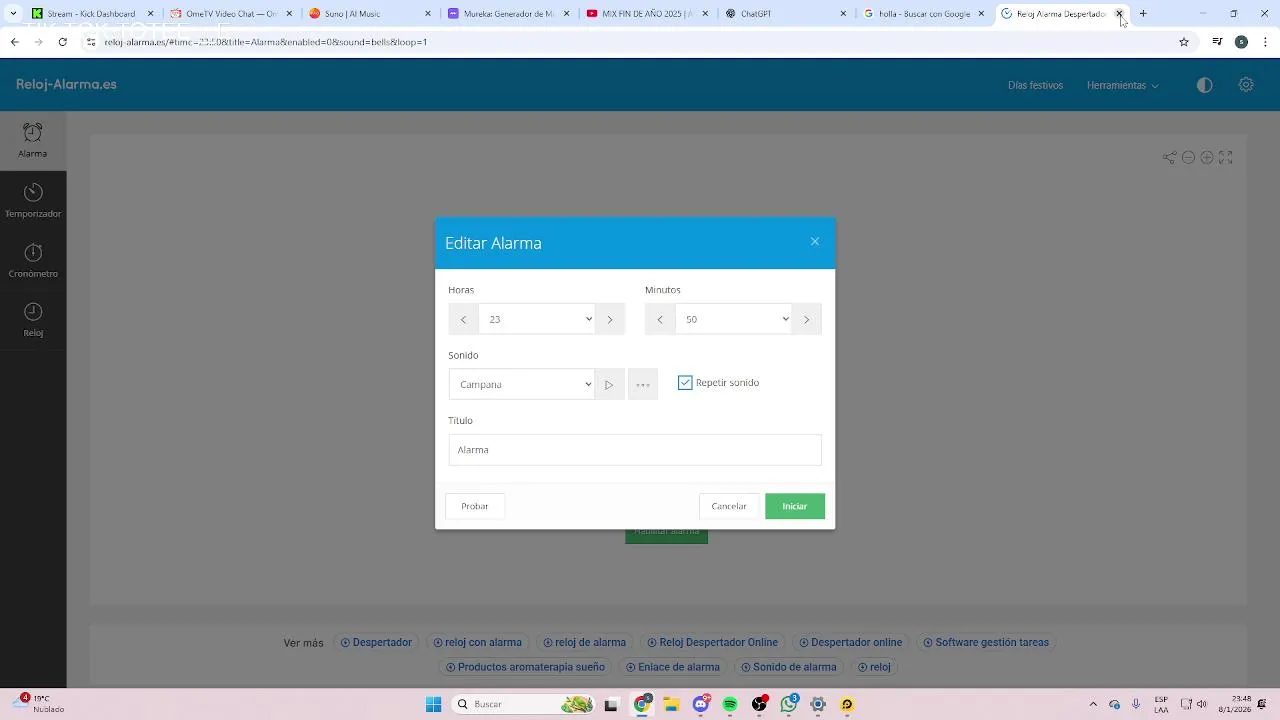
Task: Switch to Stream - Kick Dashboard tab
Action: tap(90, 14)
